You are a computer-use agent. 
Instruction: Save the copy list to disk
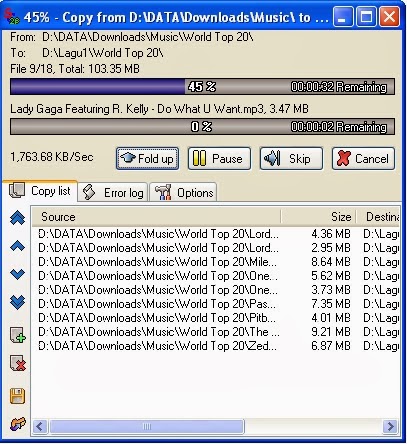coord(18,396)
